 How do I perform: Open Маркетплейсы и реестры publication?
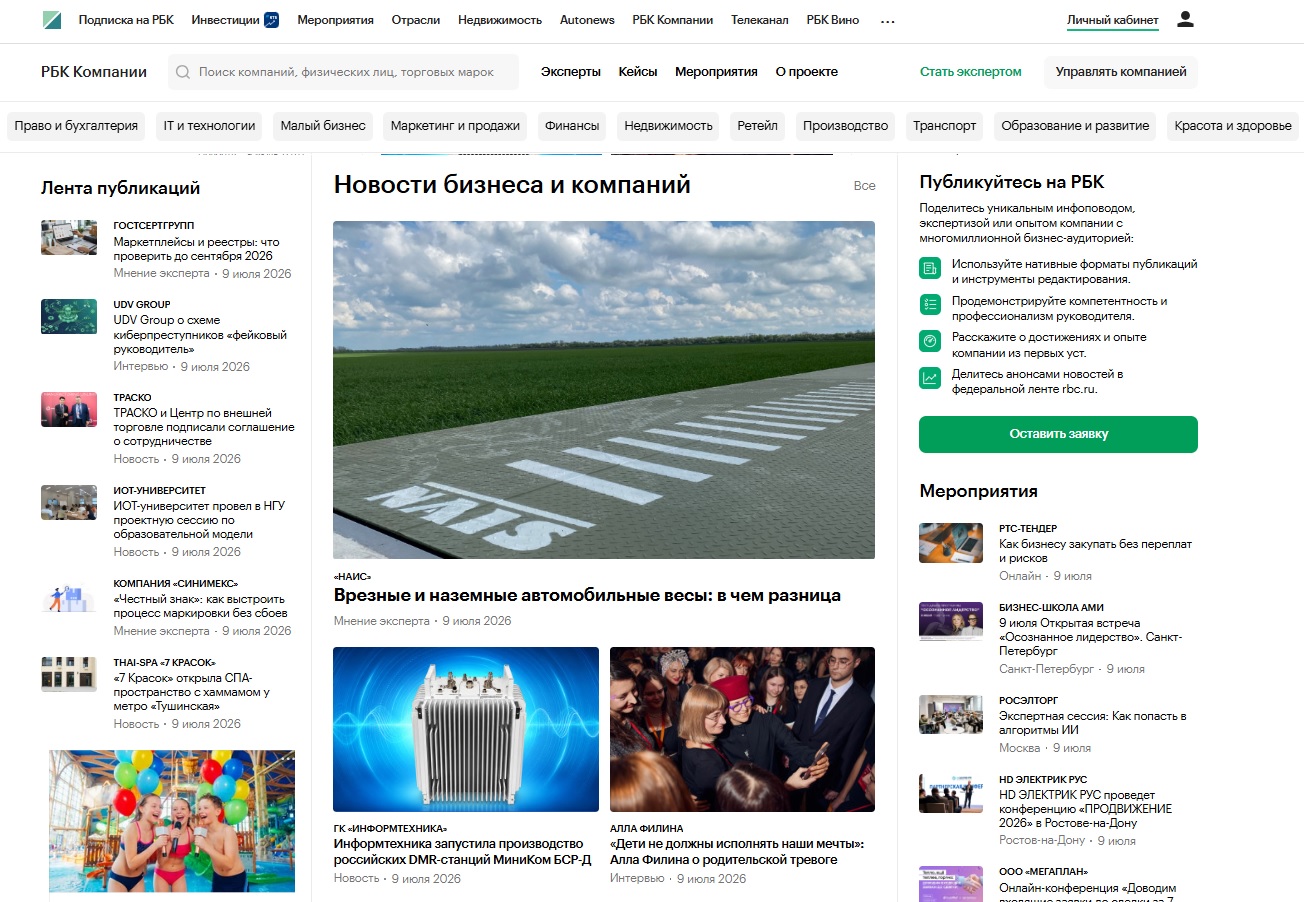pyautogui.click(x=197, y=249)
